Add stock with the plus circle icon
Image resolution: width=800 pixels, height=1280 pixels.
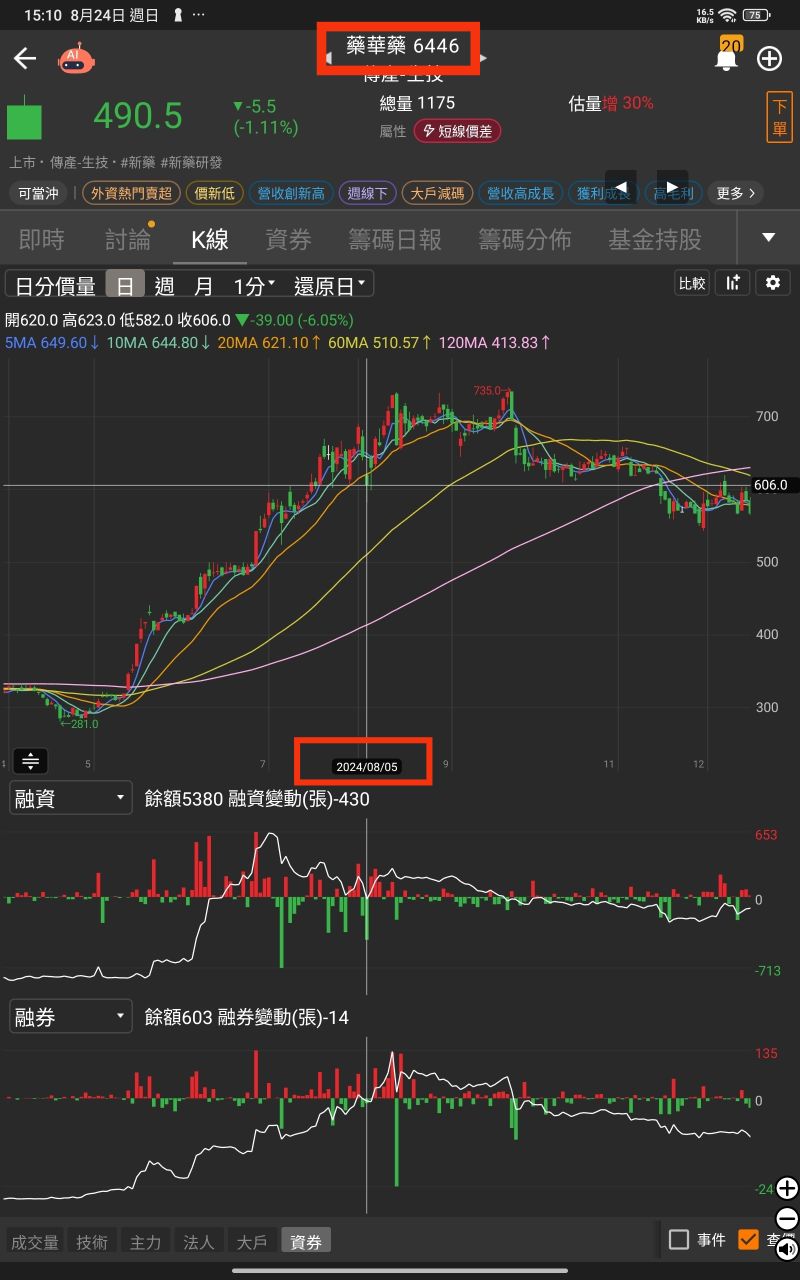tap(769, 58)
